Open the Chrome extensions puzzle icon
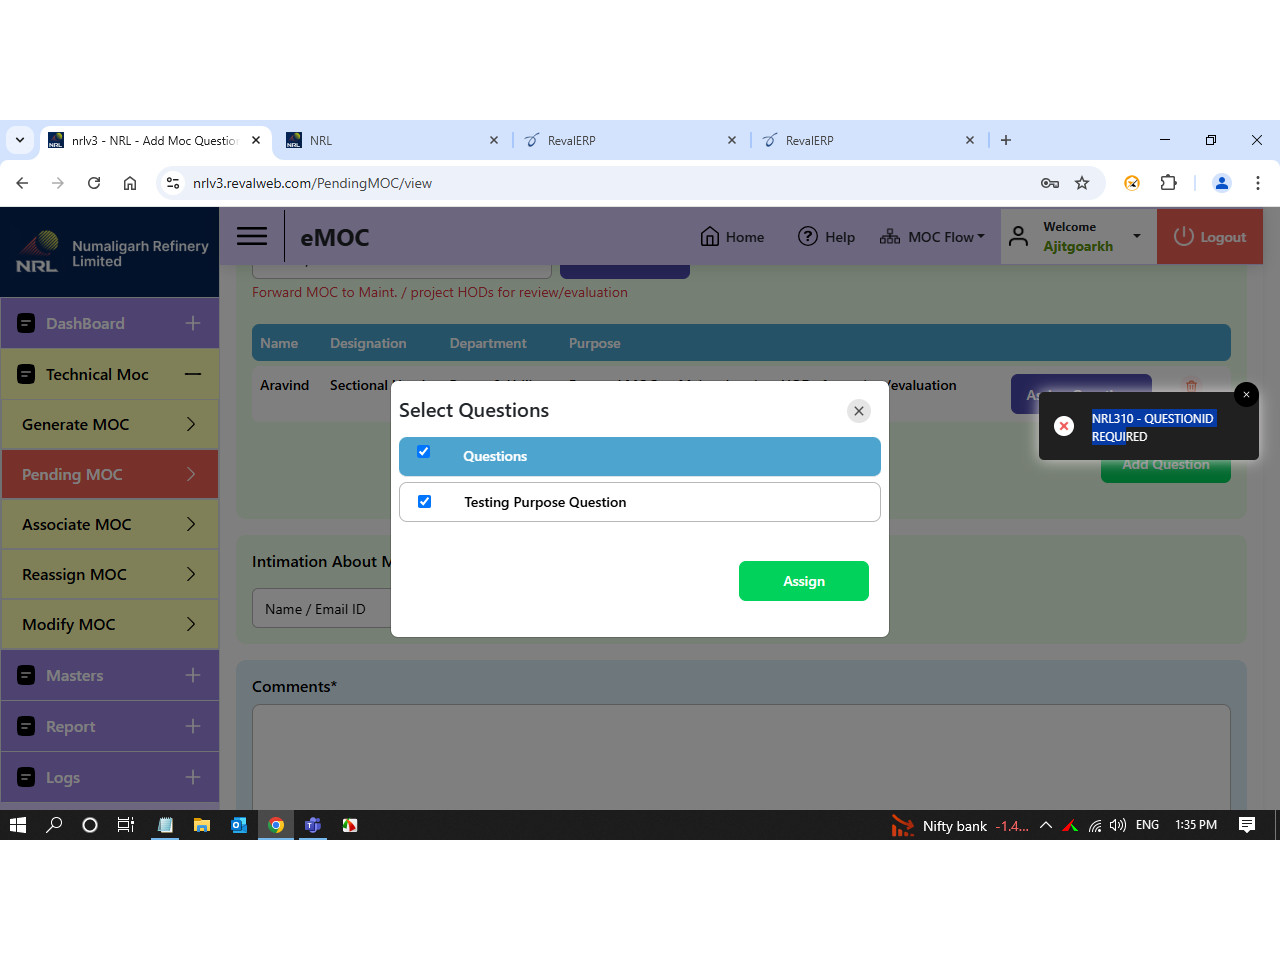Screen dimensions: 1280x960 (x=1168, y=183)
